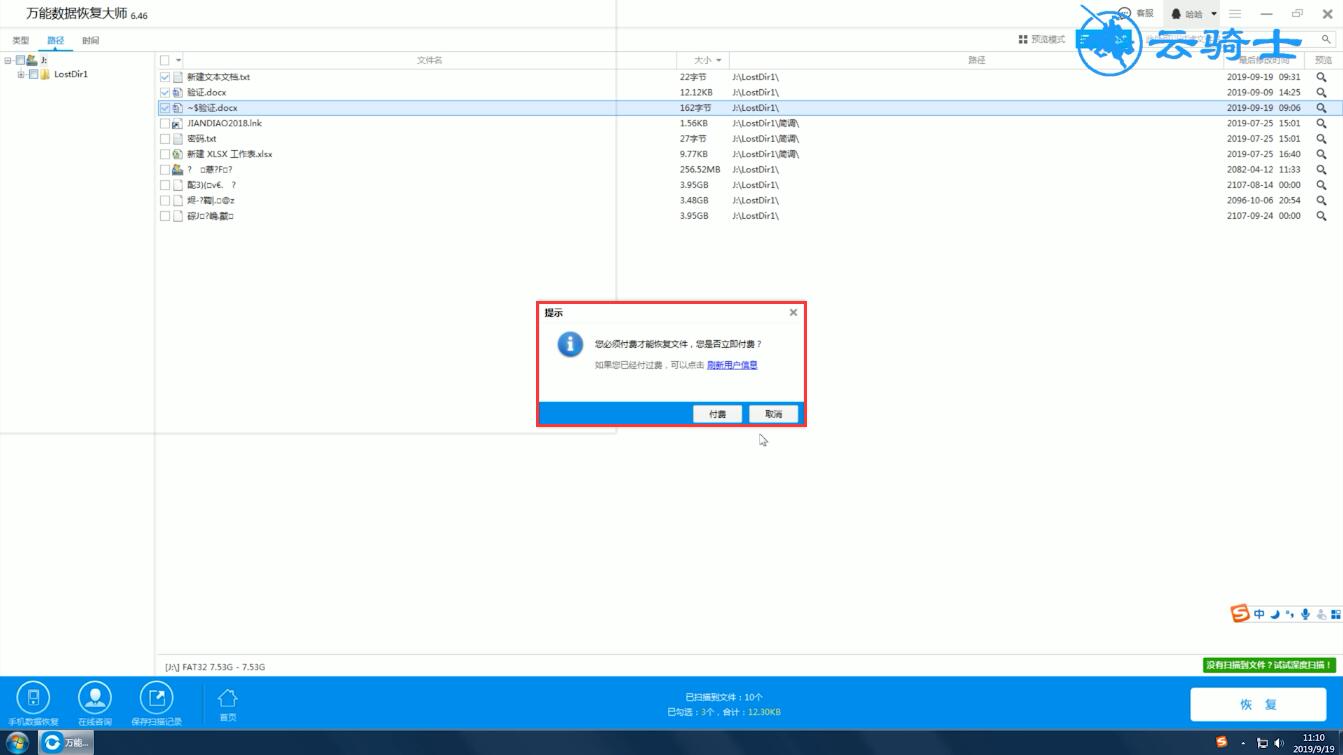Viewport: 1343px width, 755px height.
Task: Click the Sogou floating bar microphone icon
Action: pos(1305,614)
